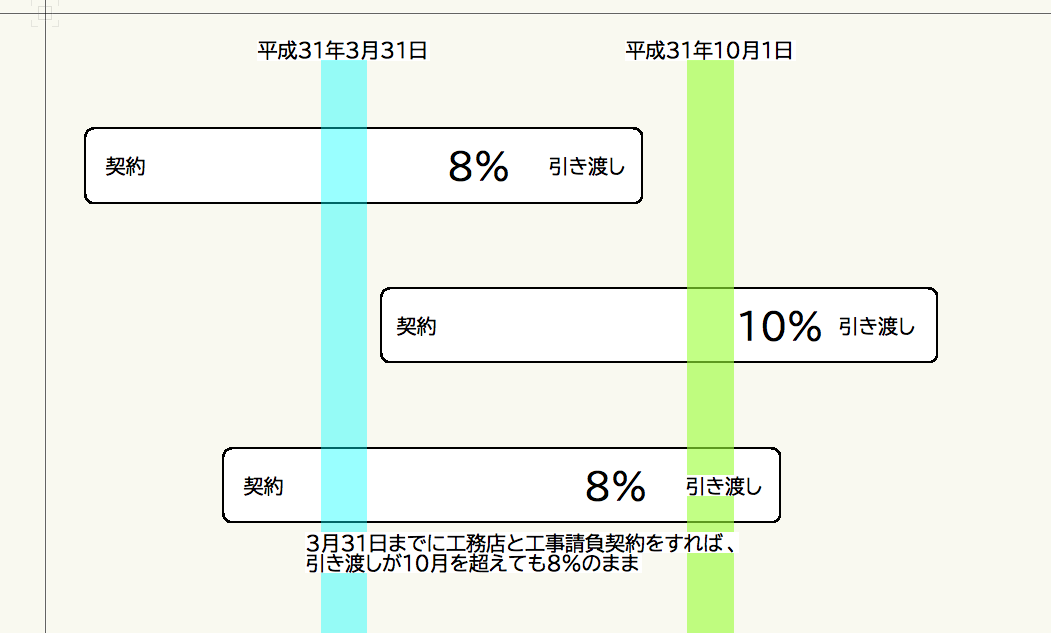The image size is (1051, 633).
Task: Select 引き渡し label beside the 10% text
Action: 876,326
